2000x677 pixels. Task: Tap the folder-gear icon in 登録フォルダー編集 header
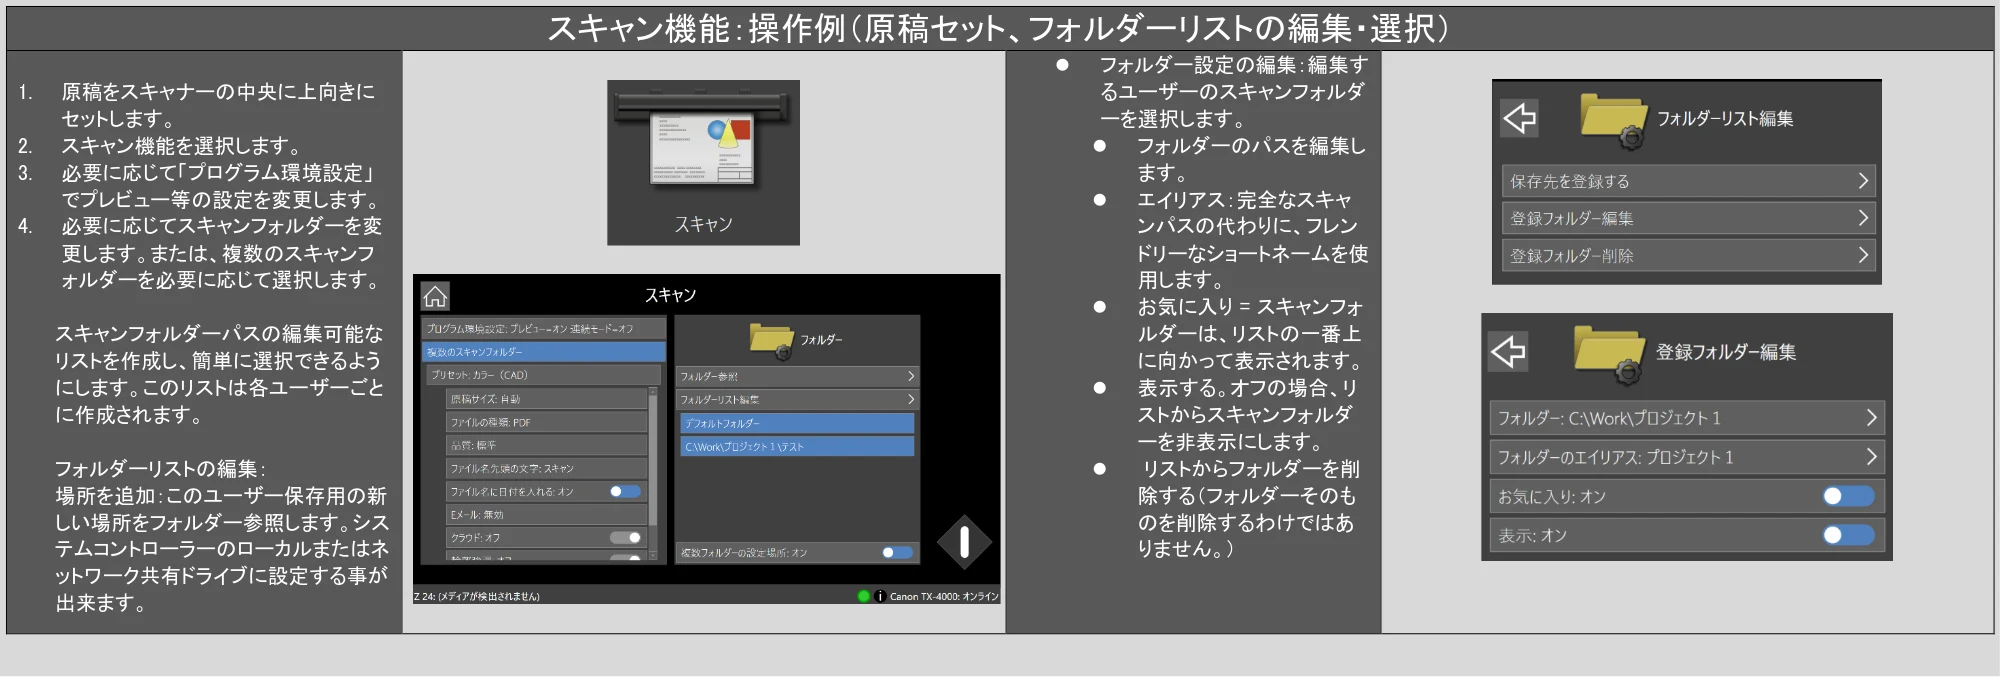[x=1608, y=356]
